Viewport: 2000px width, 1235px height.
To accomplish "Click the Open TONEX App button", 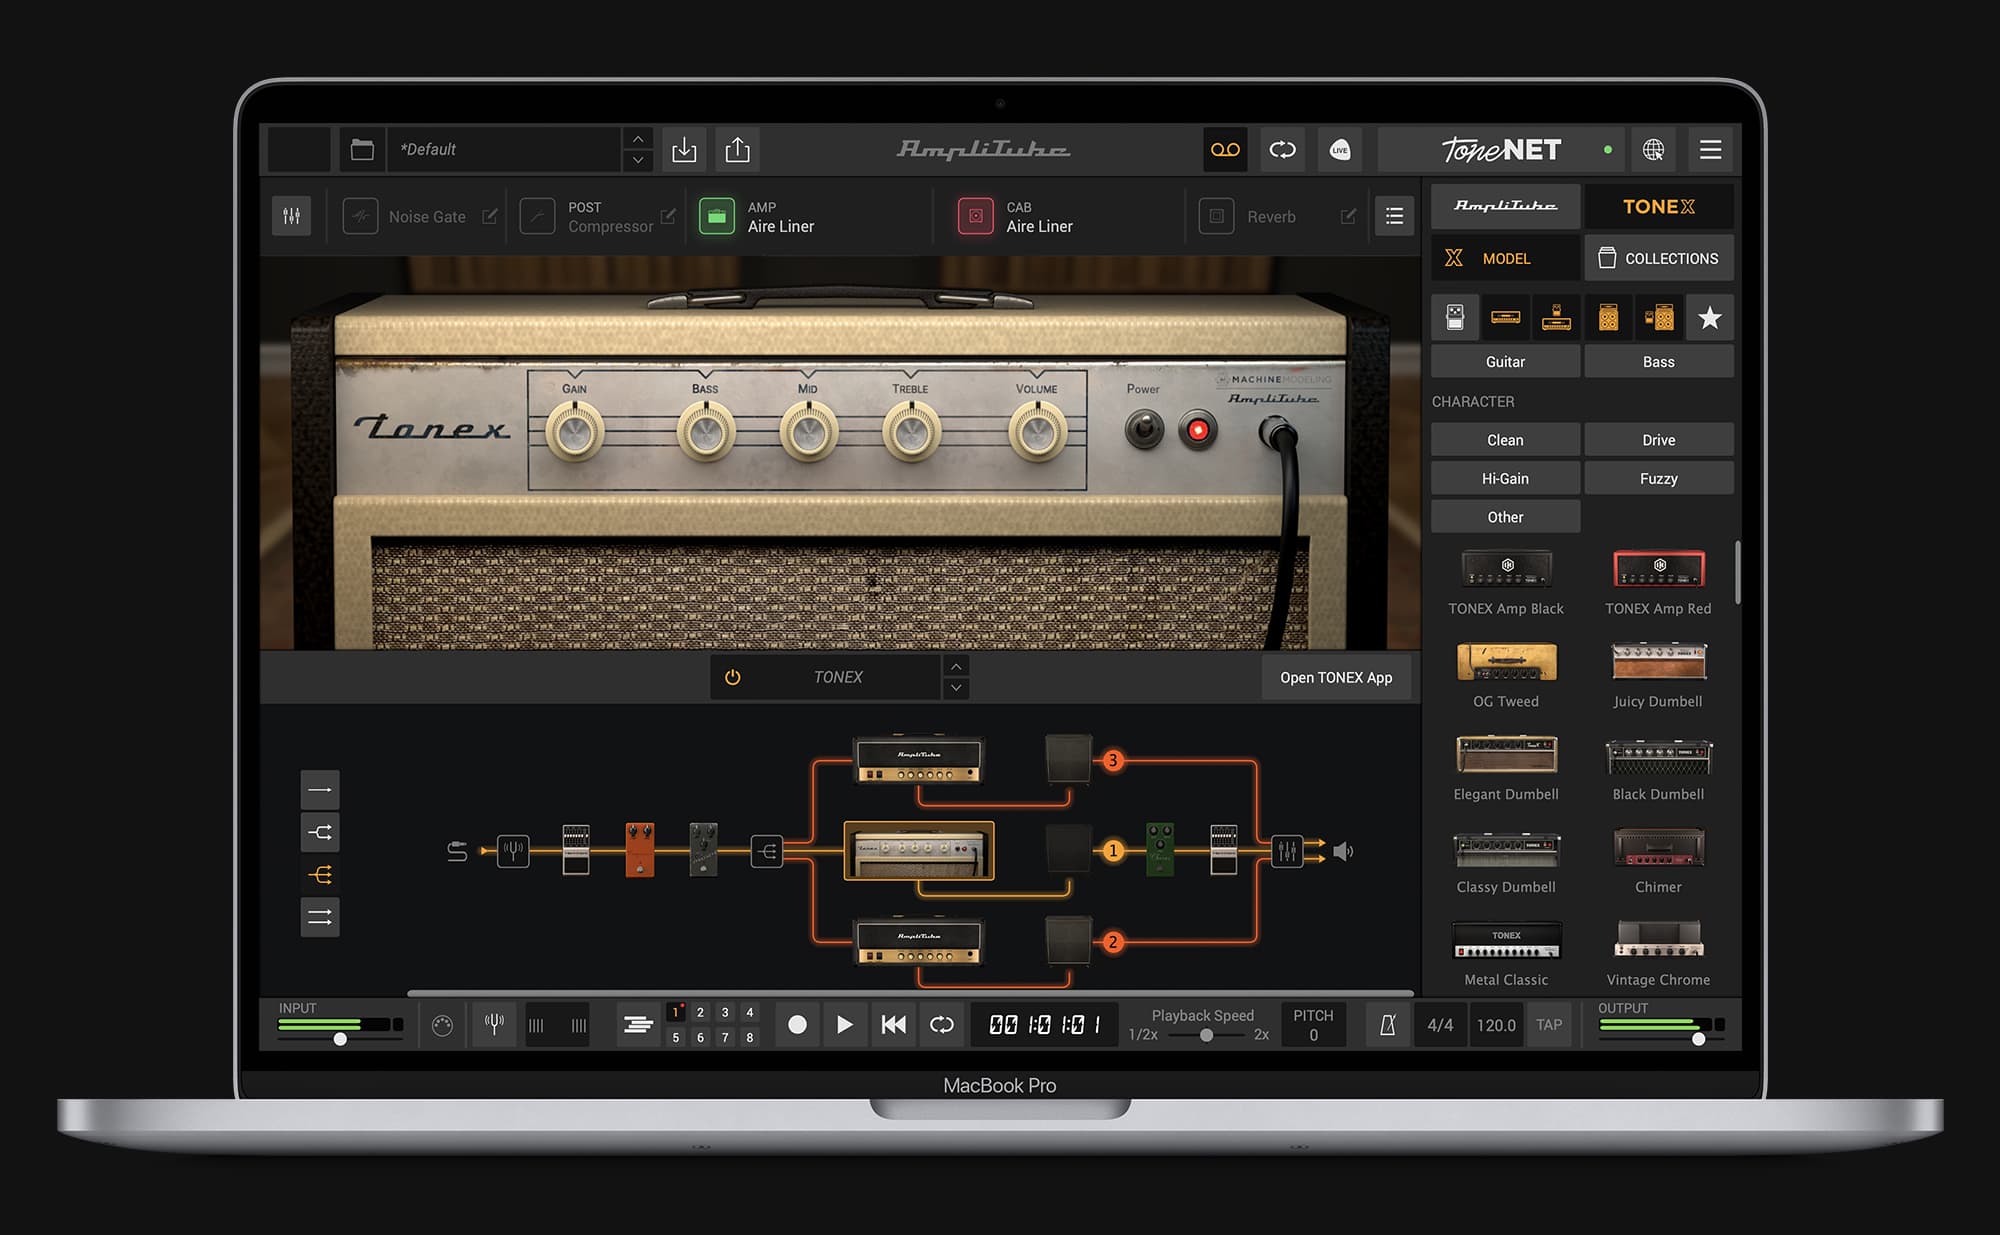I will click(x=1336, y=677).
